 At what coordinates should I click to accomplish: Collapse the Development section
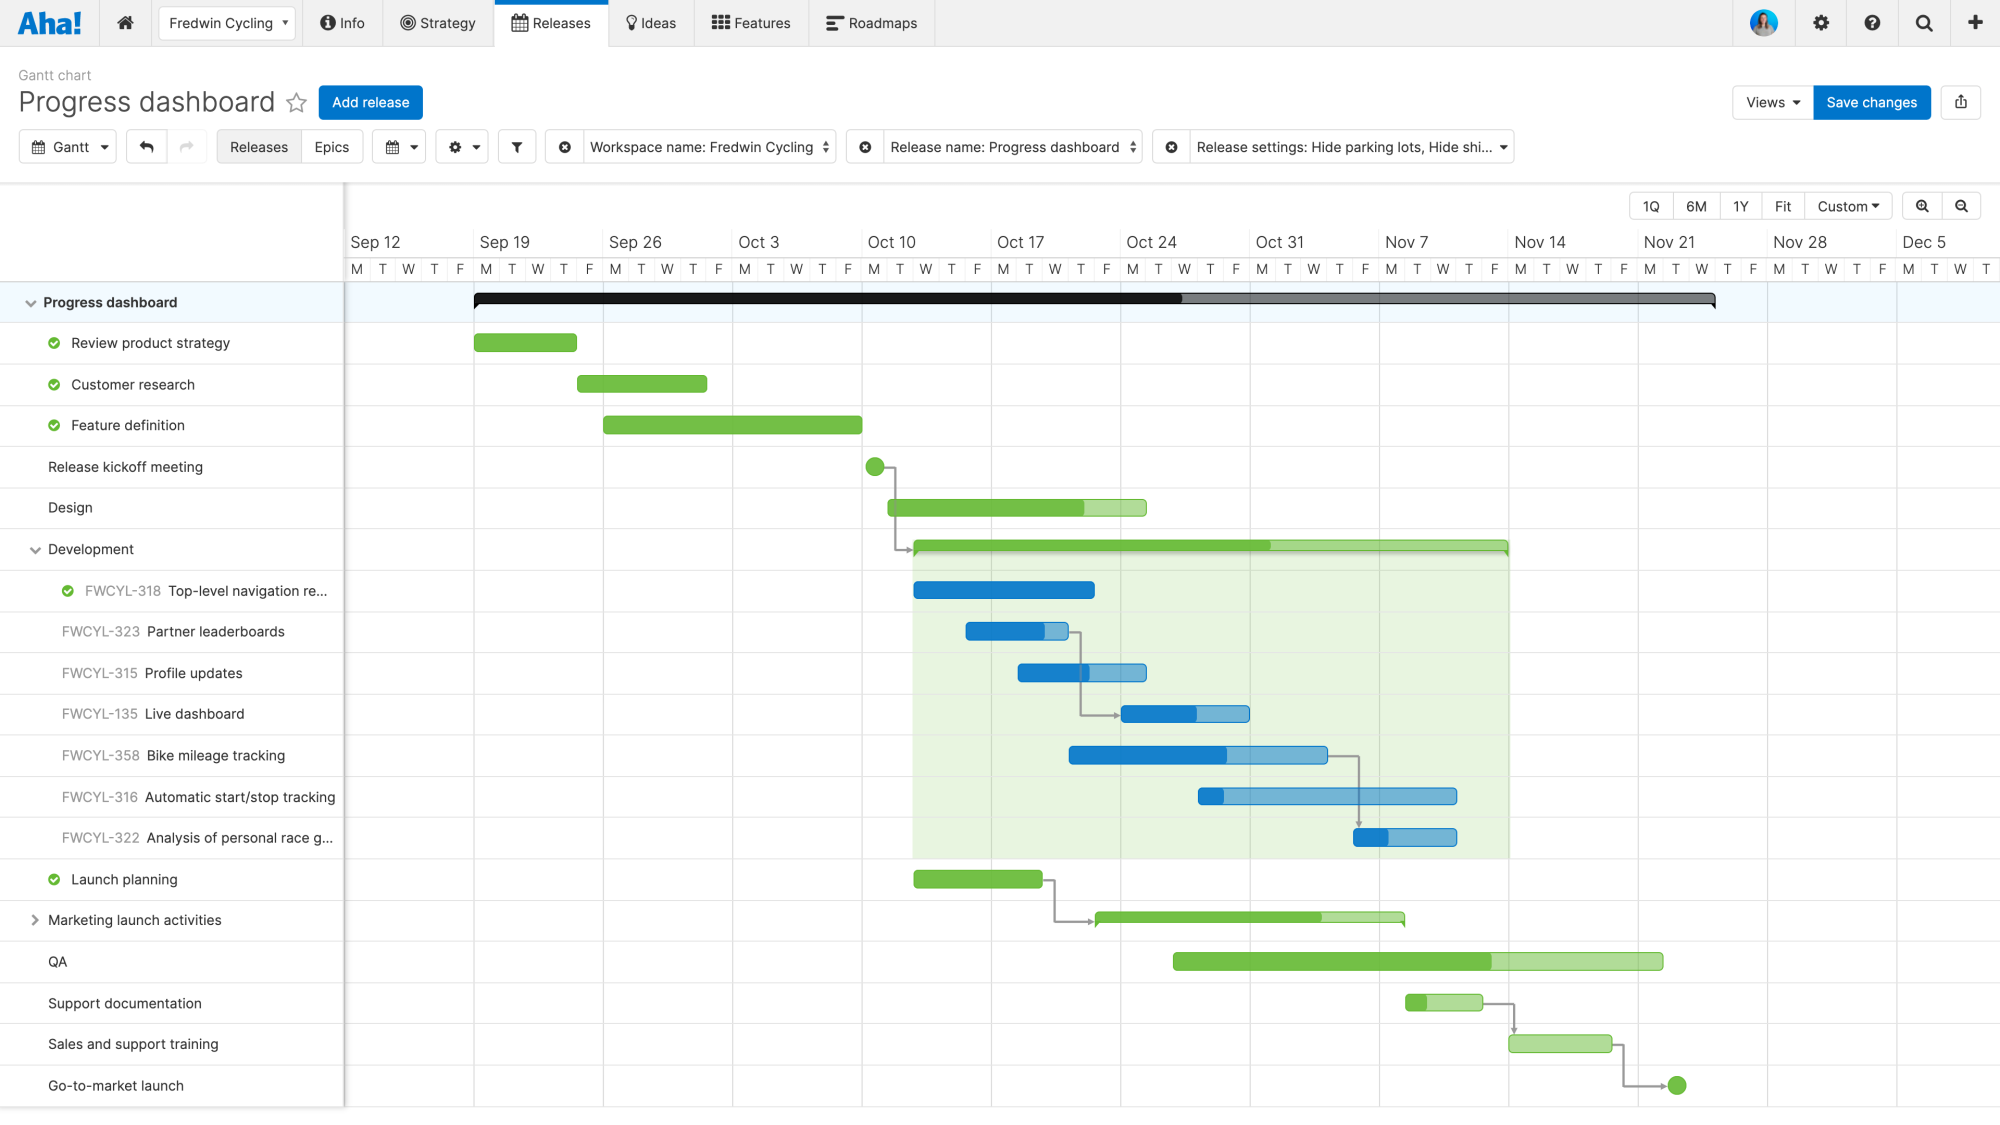pyautogui.click(x=33, y=548)
